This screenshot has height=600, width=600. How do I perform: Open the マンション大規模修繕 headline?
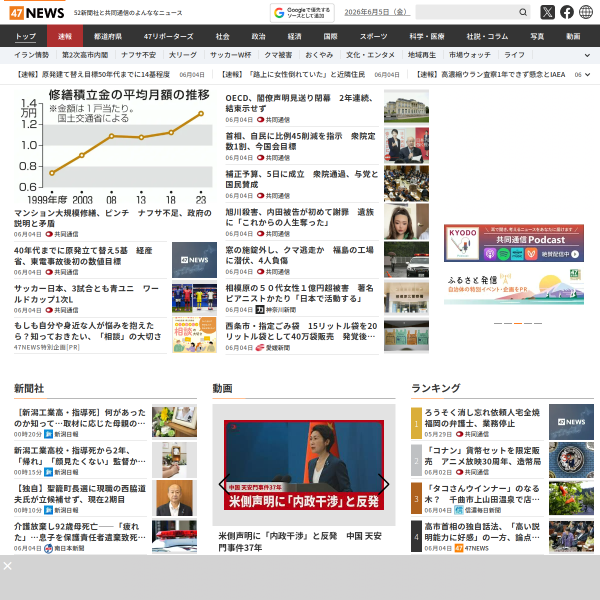(x=112, y=218)
